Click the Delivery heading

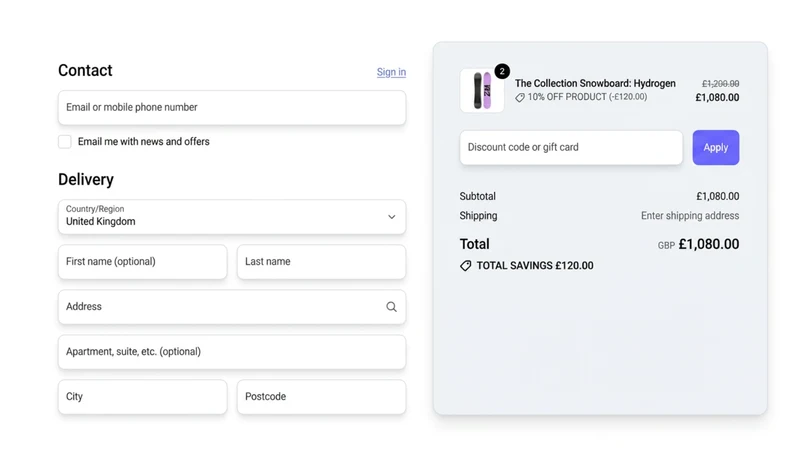click(86, 180)
